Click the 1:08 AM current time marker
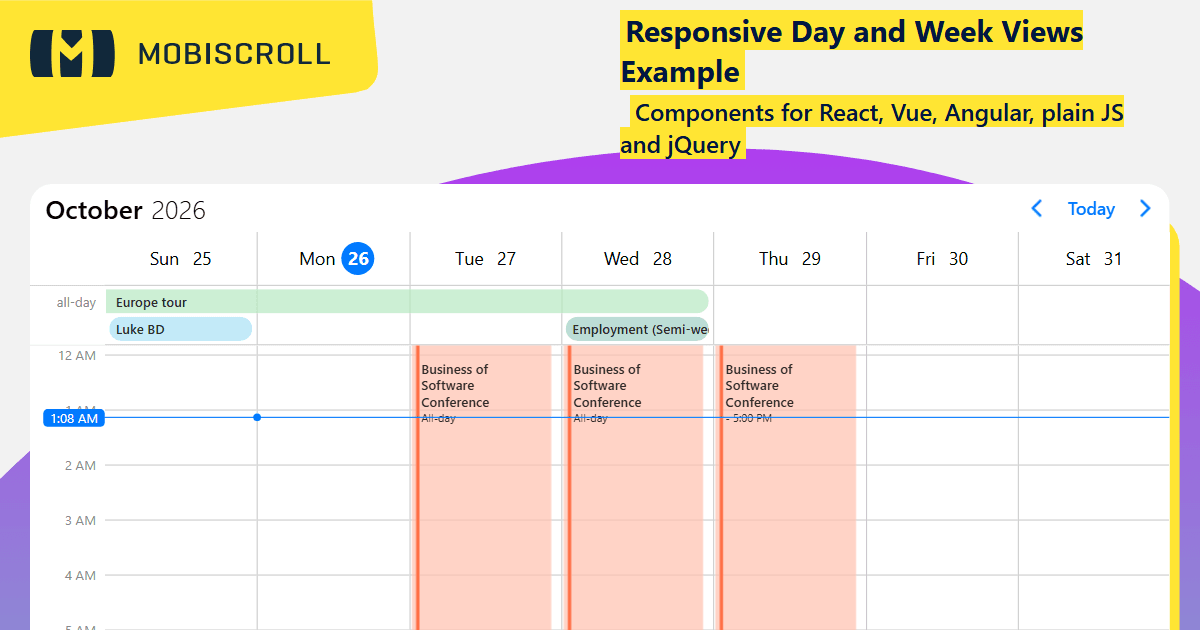1200x630 pixels. (74, 418)
